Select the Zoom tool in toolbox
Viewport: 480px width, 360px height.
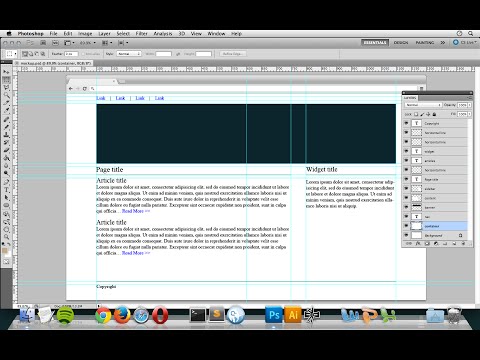point(6,237)
